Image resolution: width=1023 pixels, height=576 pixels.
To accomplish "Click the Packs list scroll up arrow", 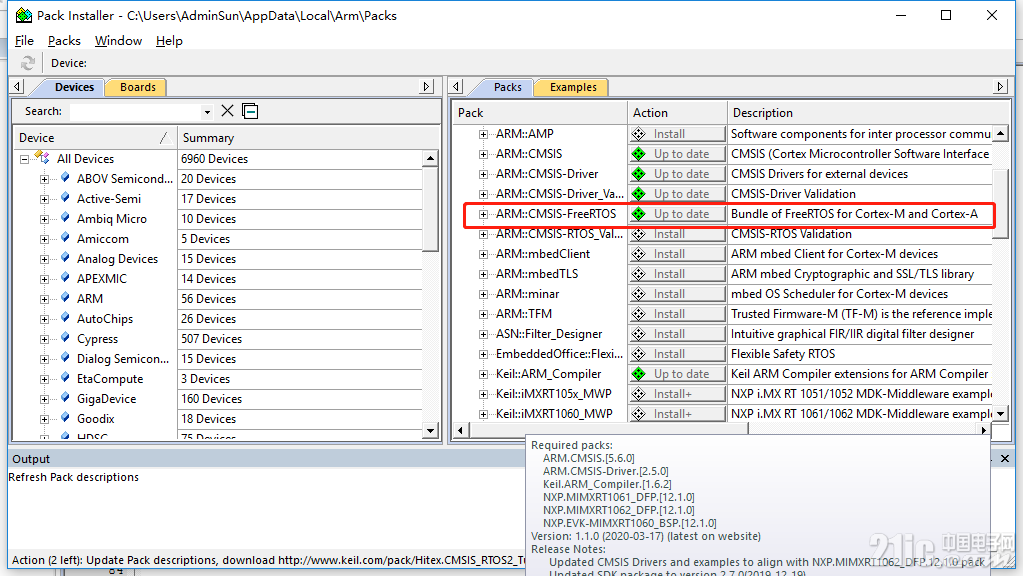I will pyautogui.click(x=1000, y=134).
